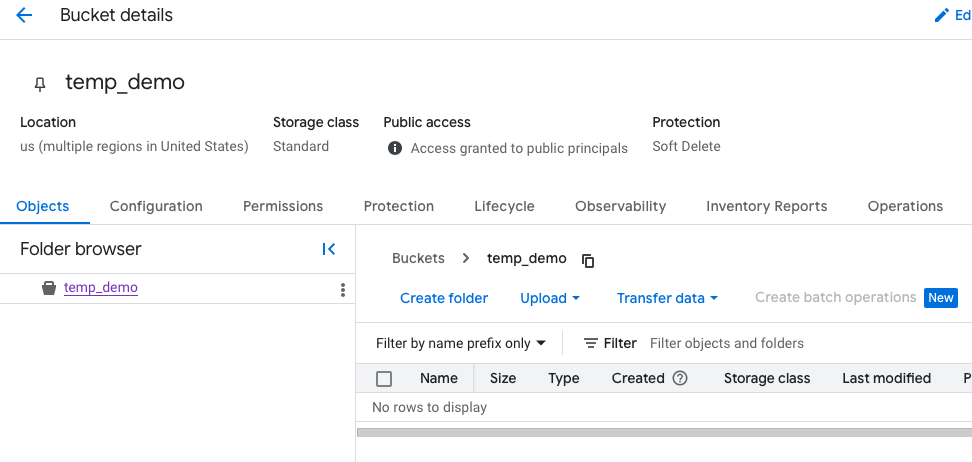
Task: Click the Access granted to public principals text
Action: click(x=519, y=148)
